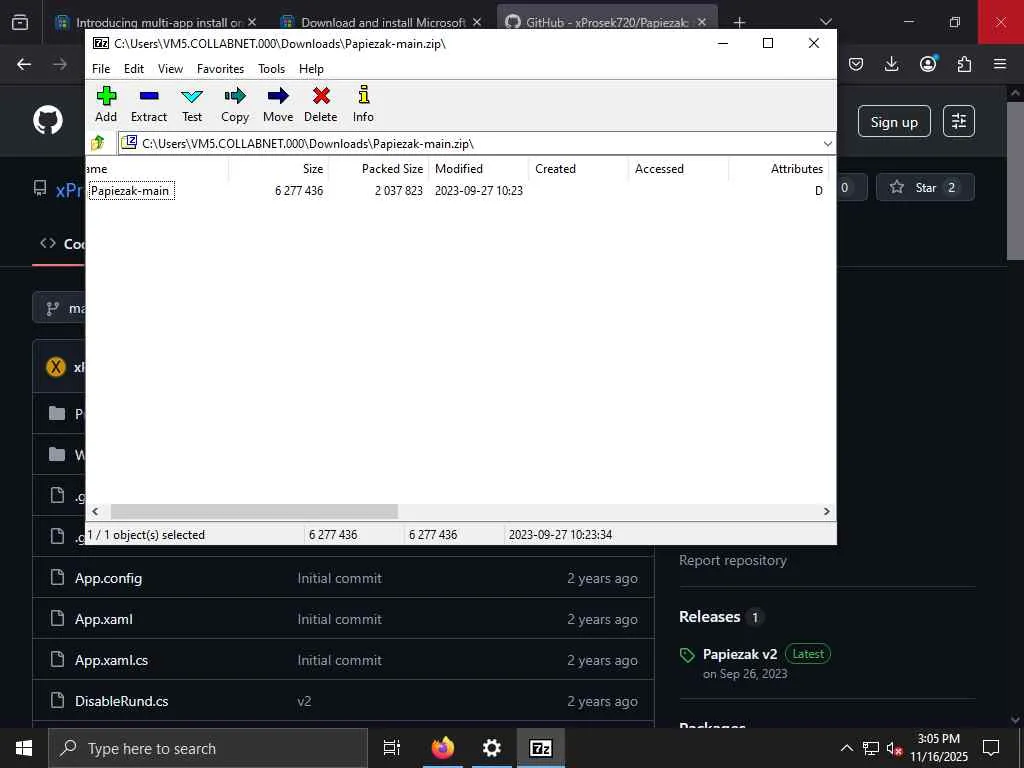
Task: Click the v2 commit message link
Action: tap(304, 701)
